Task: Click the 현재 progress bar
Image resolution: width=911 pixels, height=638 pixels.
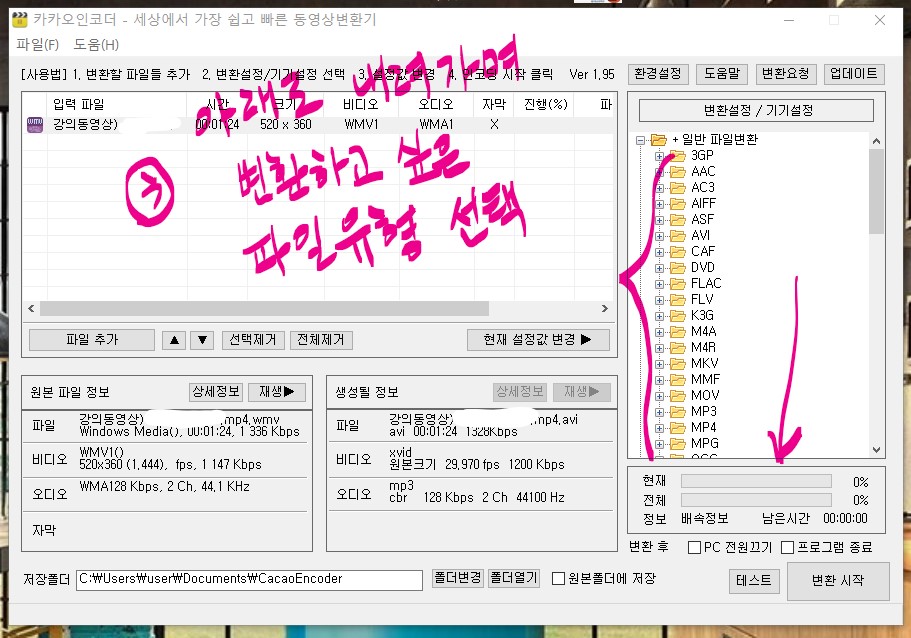Action: 756,481
